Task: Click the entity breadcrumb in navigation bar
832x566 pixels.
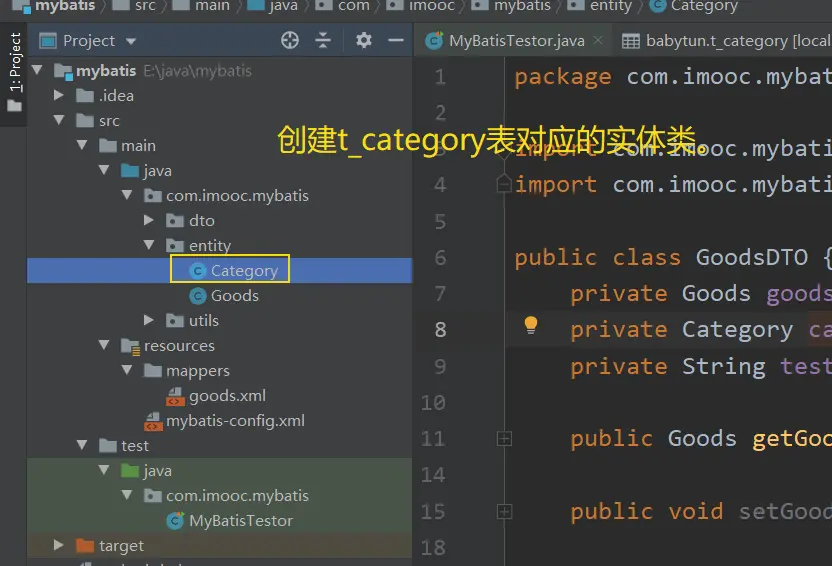Action: [609, 6]
